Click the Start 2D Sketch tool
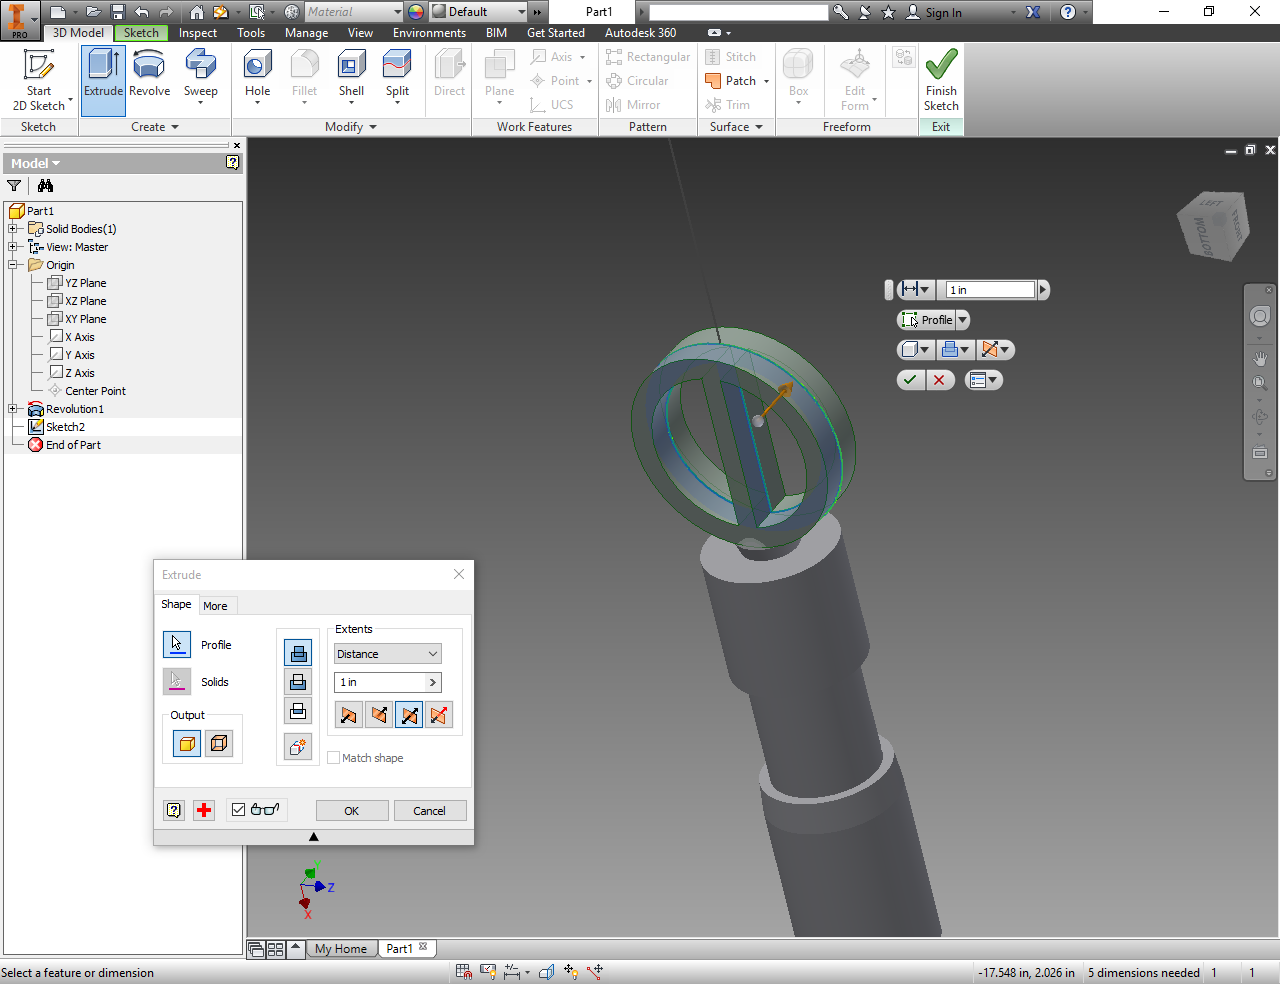Image resolution: width=1280 pixels, height=984 pixels. 39,80
